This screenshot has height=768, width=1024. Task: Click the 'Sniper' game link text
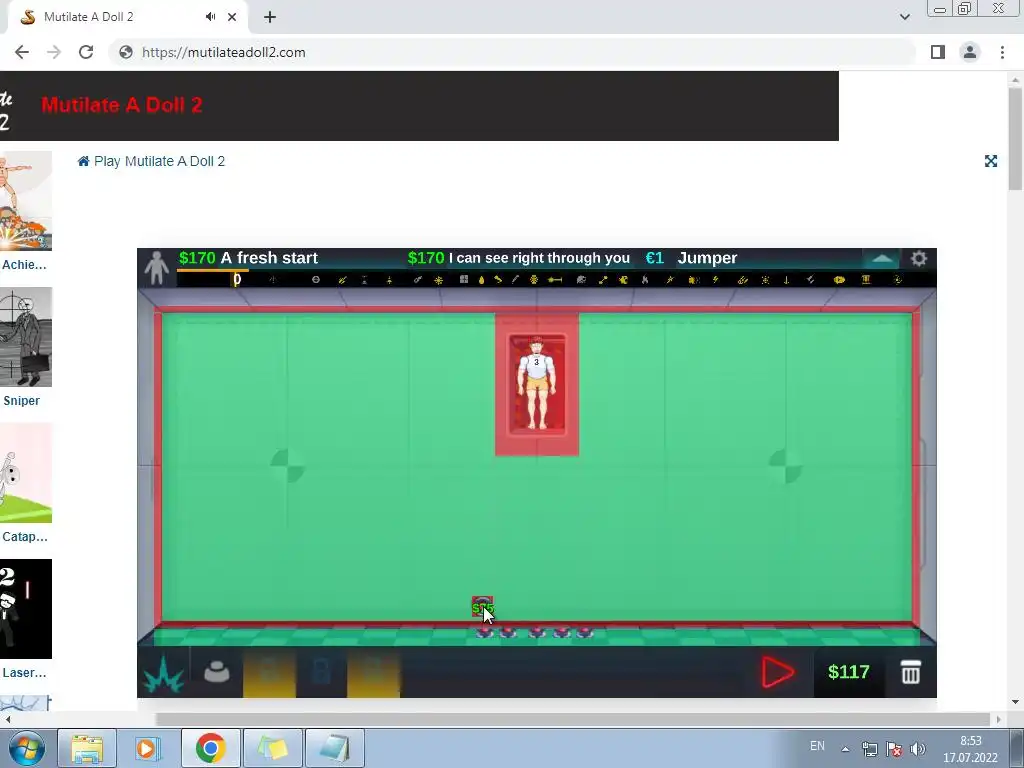[x=22, y=401]
